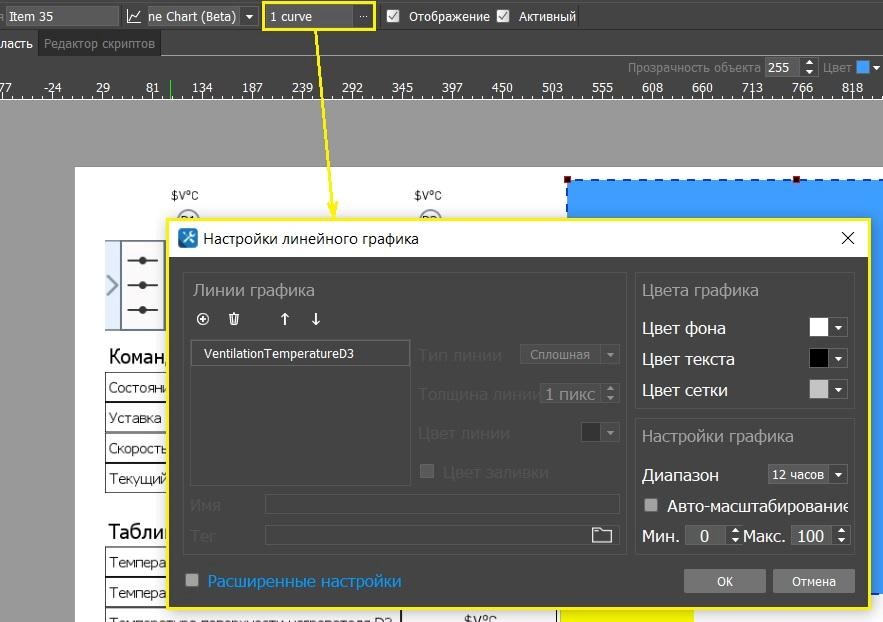Click the black Цвет текста swatch

pos(819,359)
